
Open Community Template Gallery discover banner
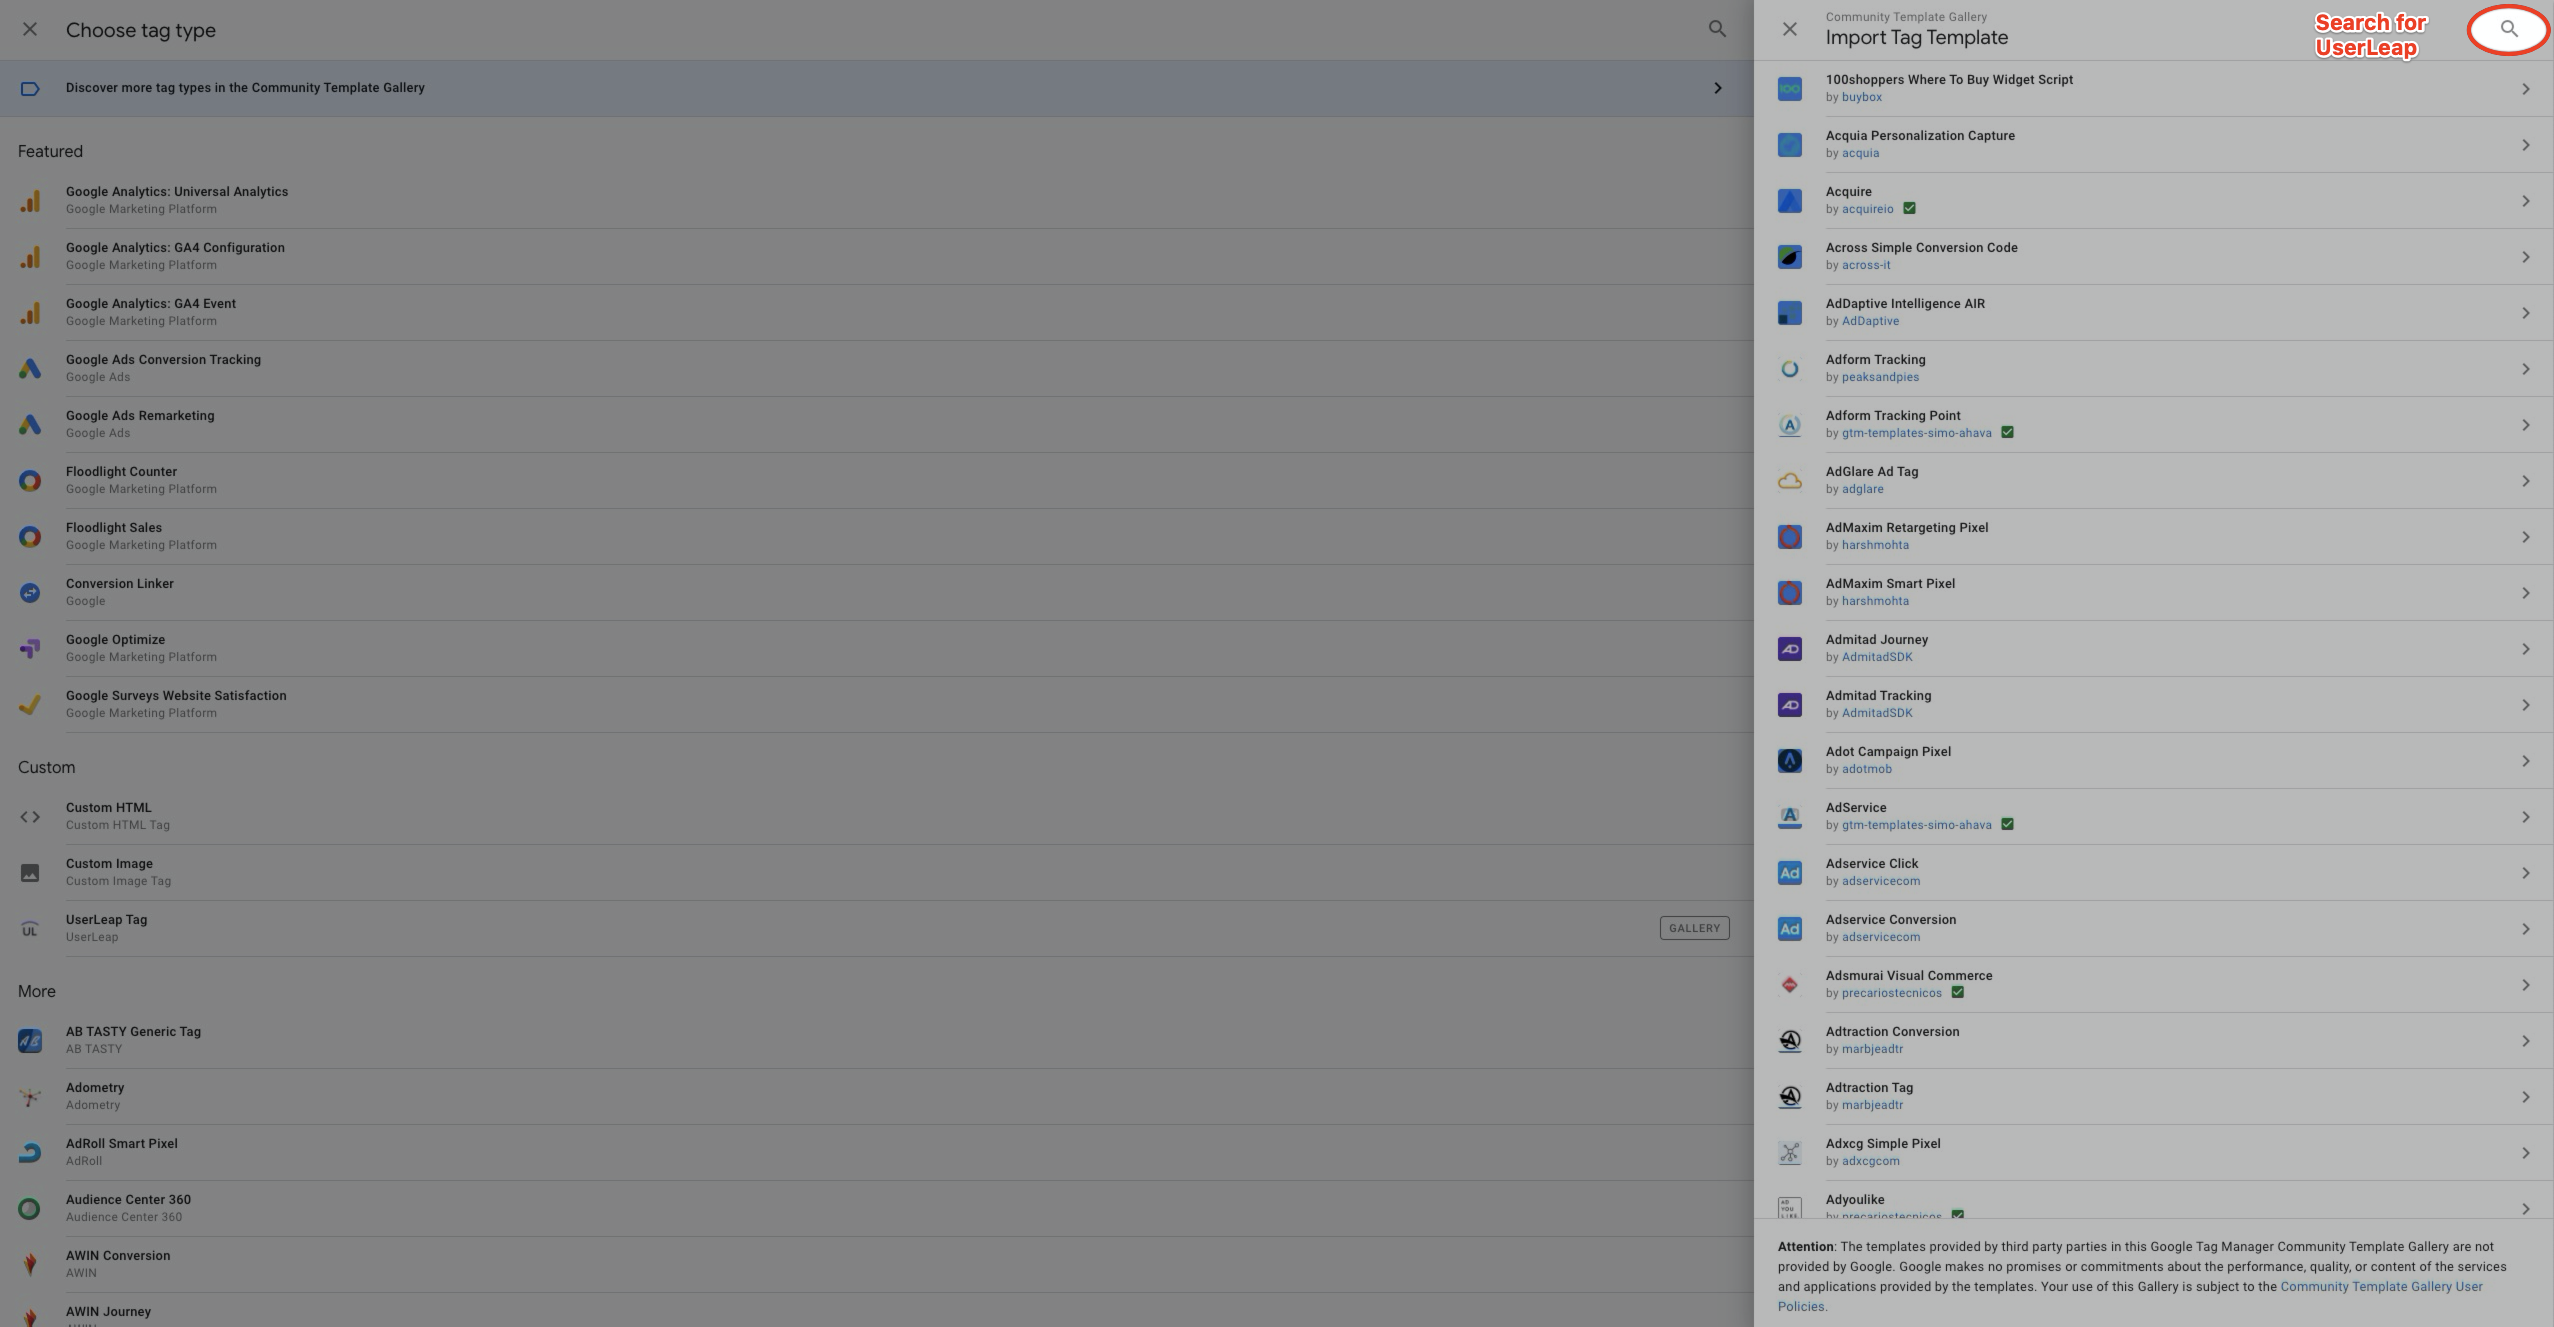[877, 88]
